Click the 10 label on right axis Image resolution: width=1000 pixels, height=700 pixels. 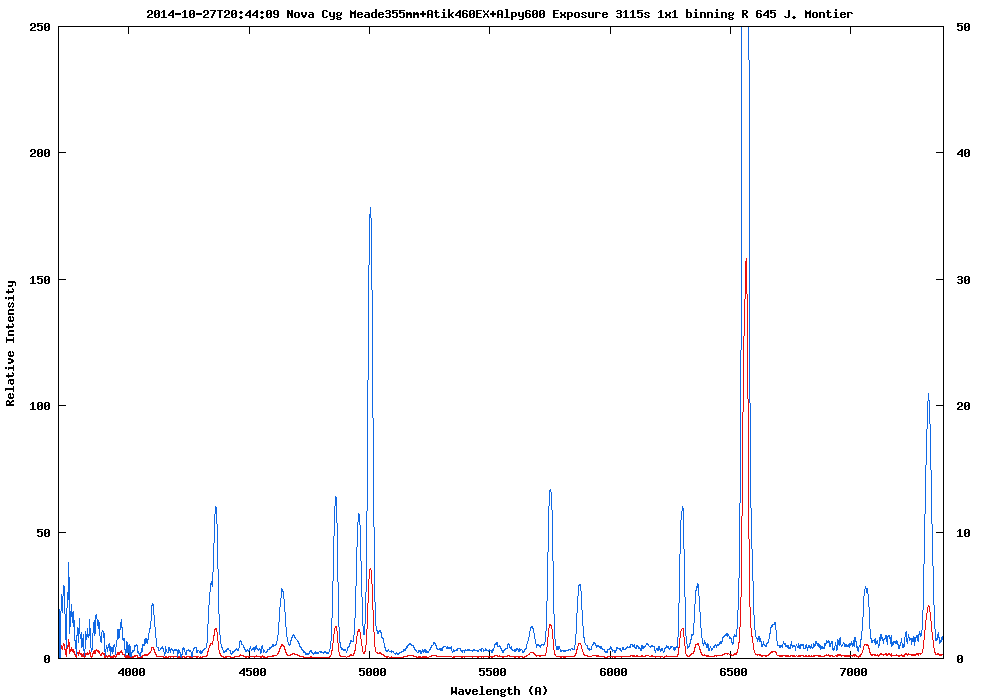pos(964,533)
